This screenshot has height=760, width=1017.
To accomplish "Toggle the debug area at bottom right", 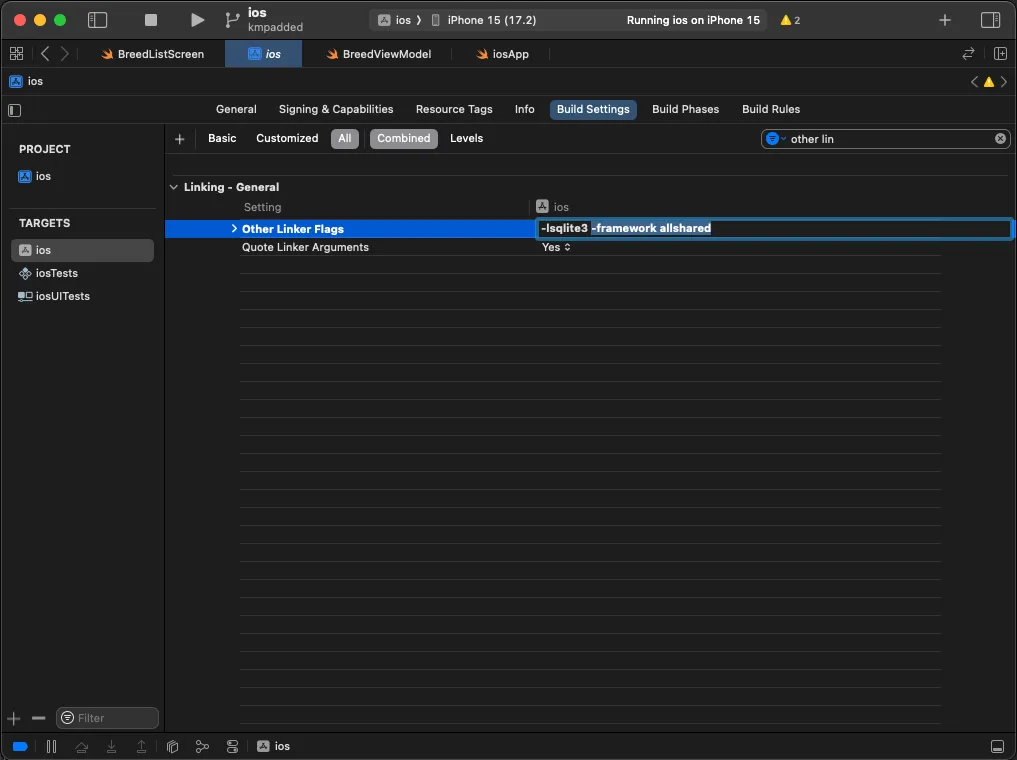I will coord(998,746).
